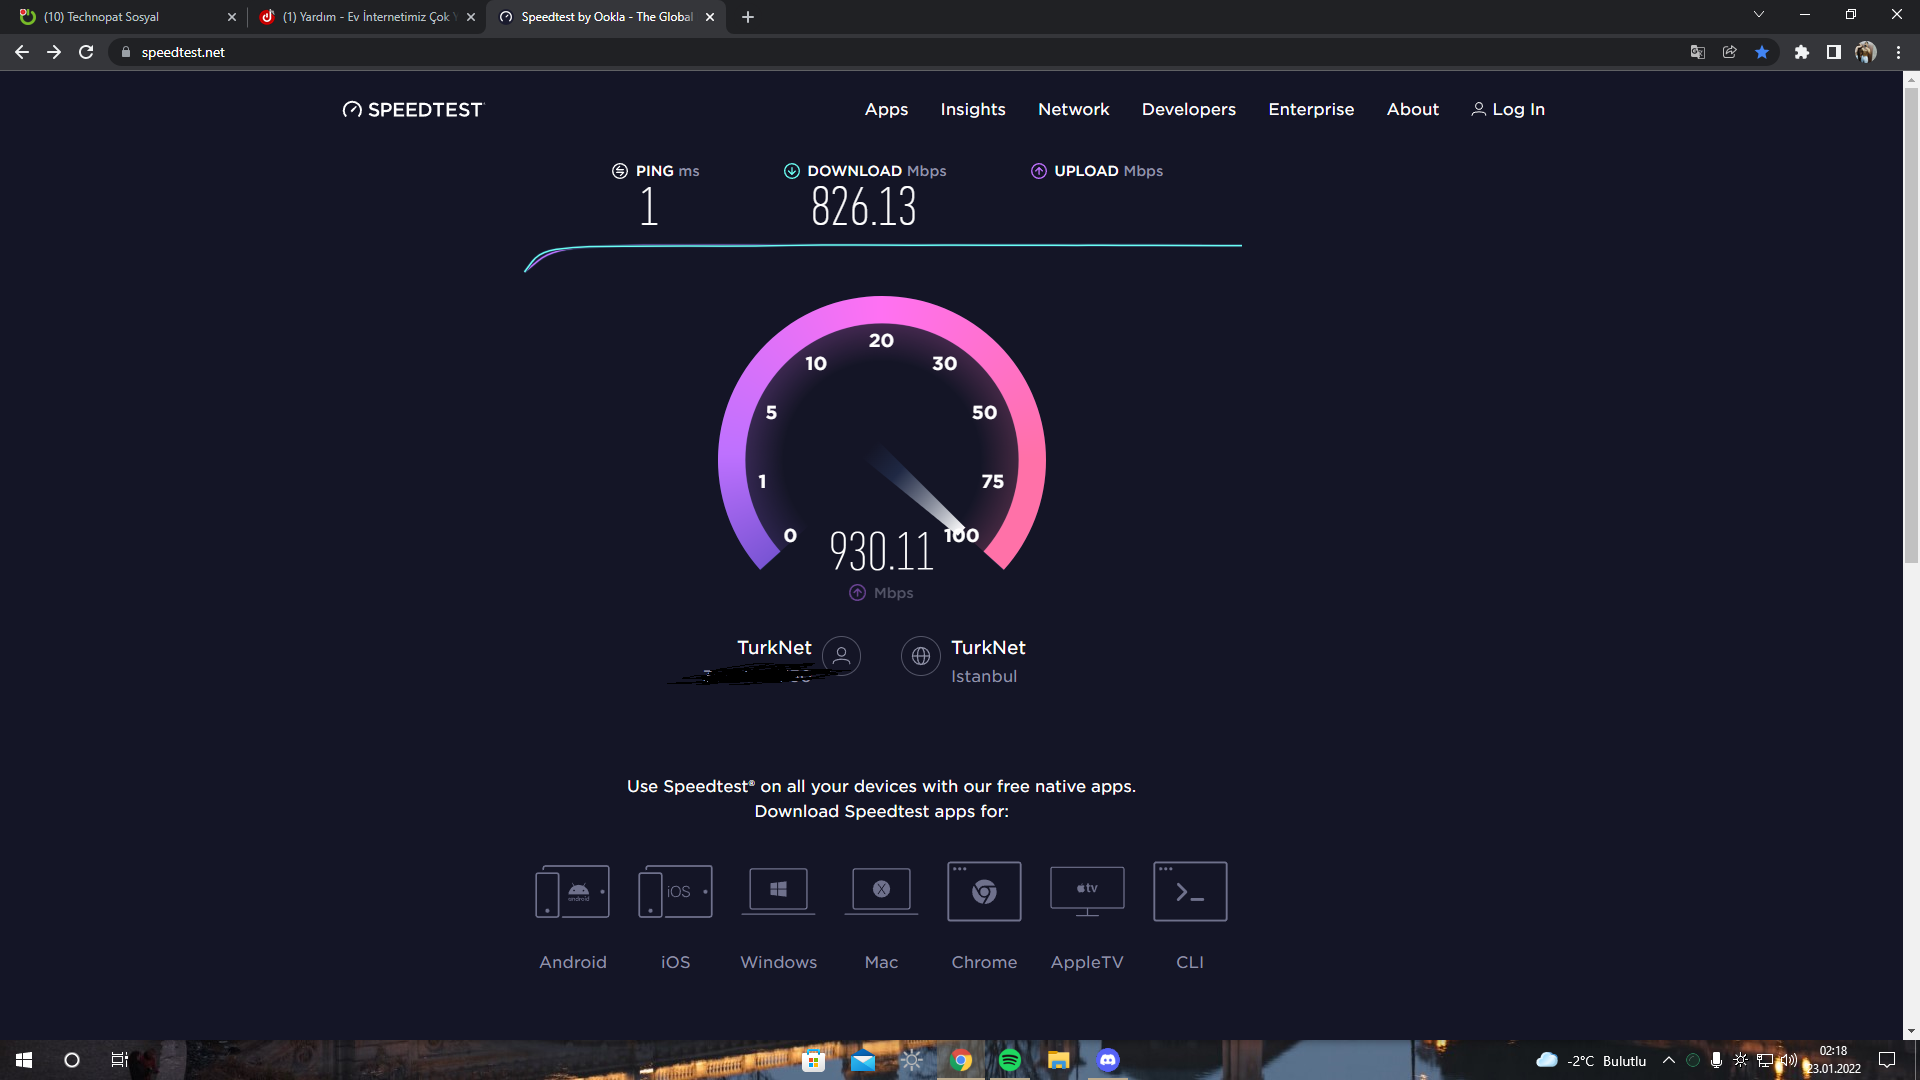Go to the SPEEDTEST logo home link
The image size is (1920, 1080).
coord(412,110)
